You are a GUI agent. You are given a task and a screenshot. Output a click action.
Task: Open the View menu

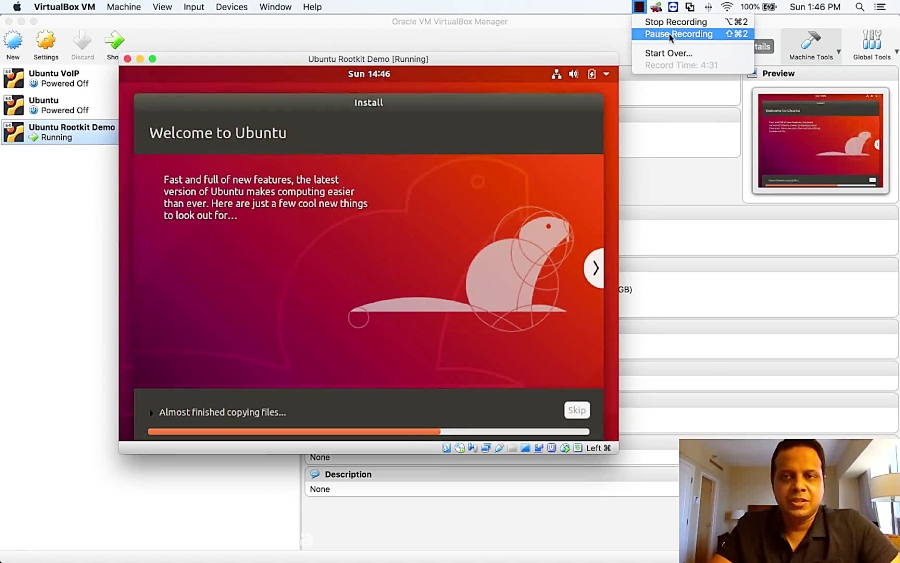click(162, 7)
